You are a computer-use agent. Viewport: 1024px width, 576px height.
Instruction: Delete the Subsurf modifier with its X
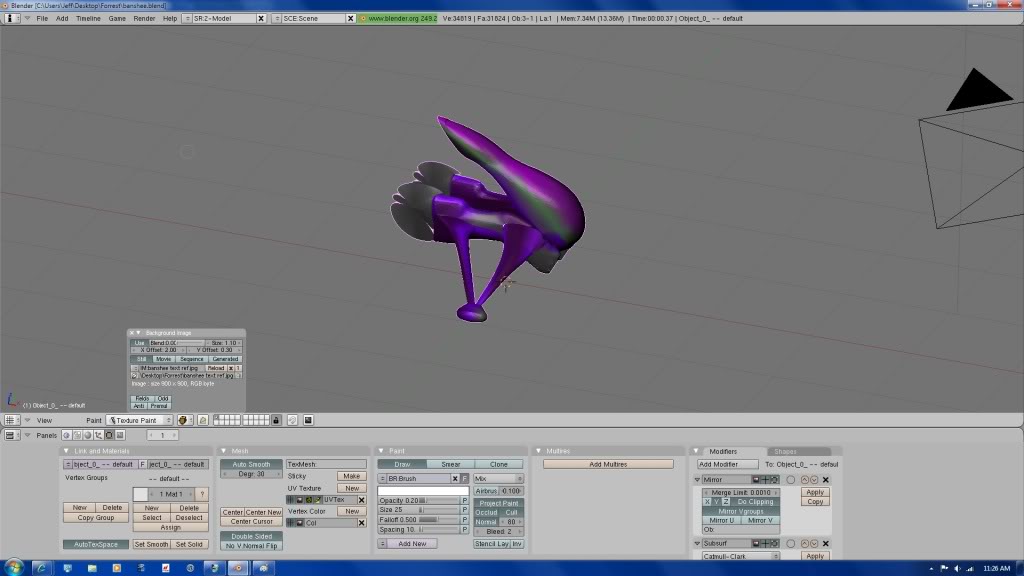pyautogui.click(x=825, y=543)
